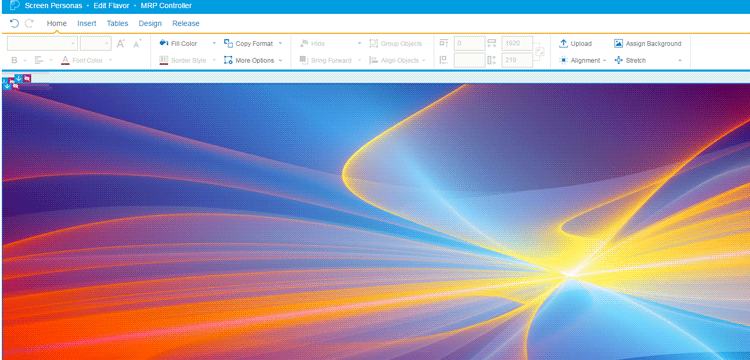Click the Redo arrow icon

point(29,23)
